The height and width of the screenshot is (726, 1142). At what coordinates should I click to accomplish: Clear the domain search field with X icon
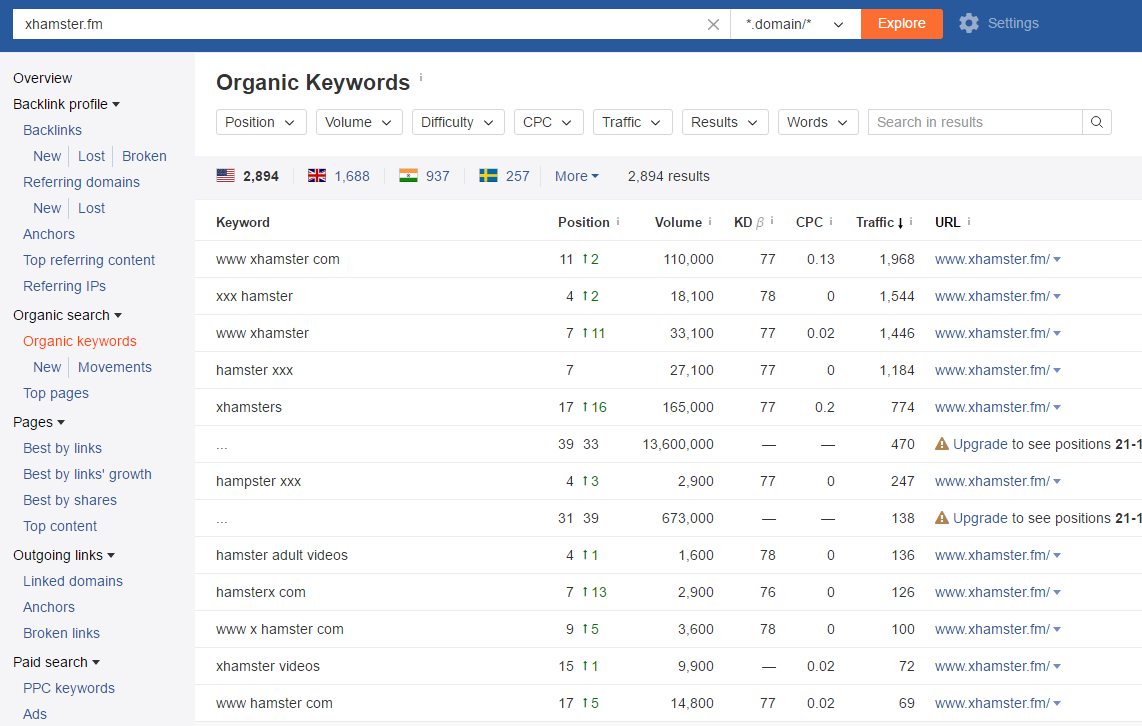(713, 24)
